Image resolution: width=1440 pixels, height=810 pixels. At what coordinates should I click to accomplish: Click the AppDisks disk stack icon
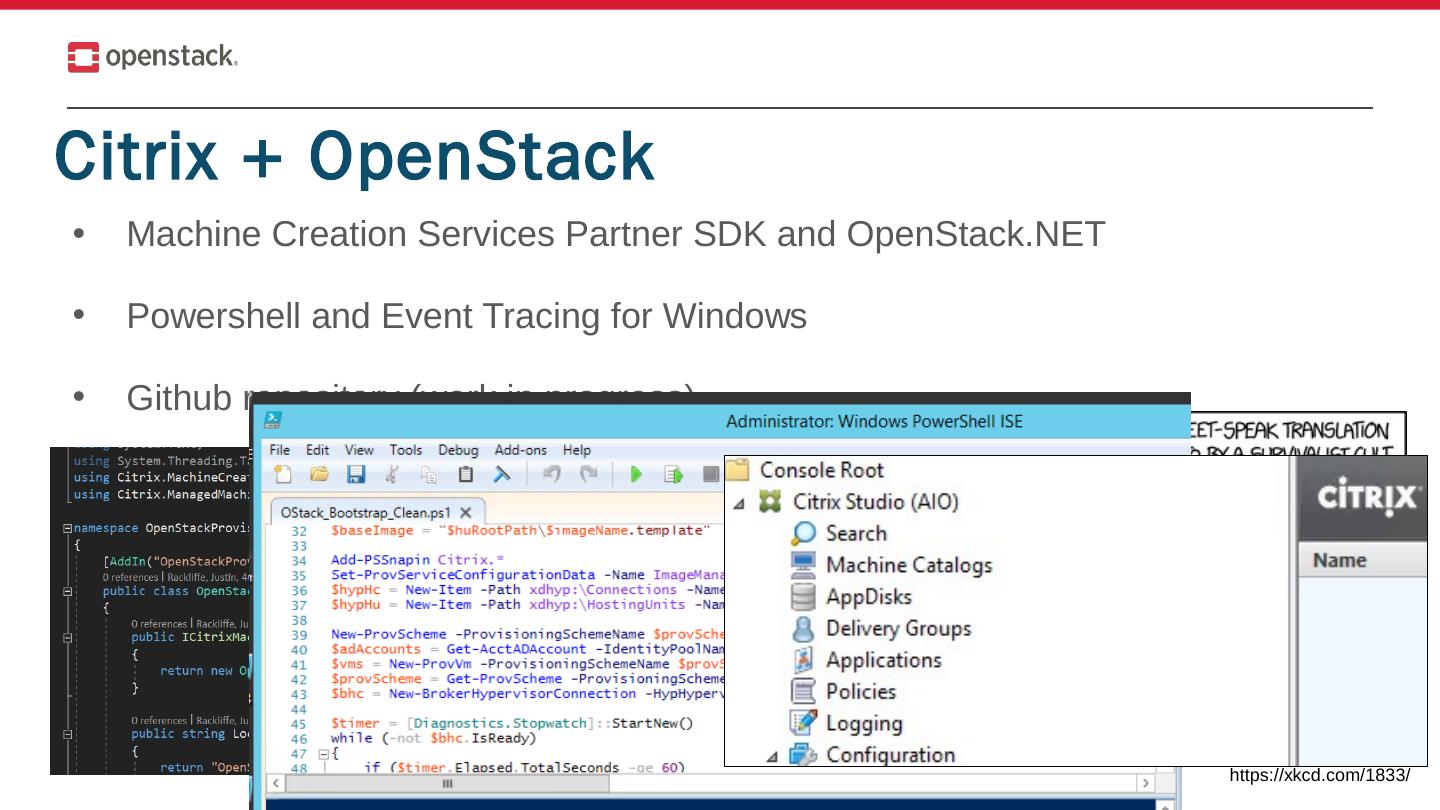[x=803, y=597]
